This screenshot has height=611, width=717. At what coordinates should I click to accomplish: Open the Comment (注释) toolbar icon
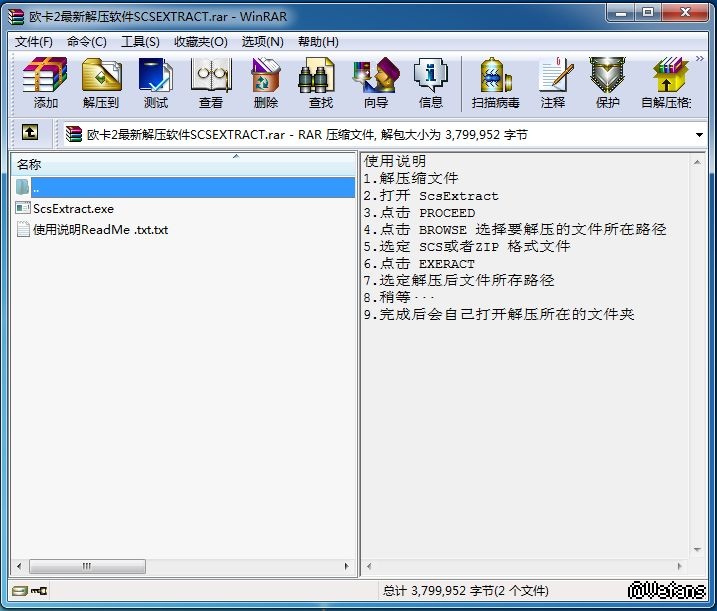(x=553, y=83)
